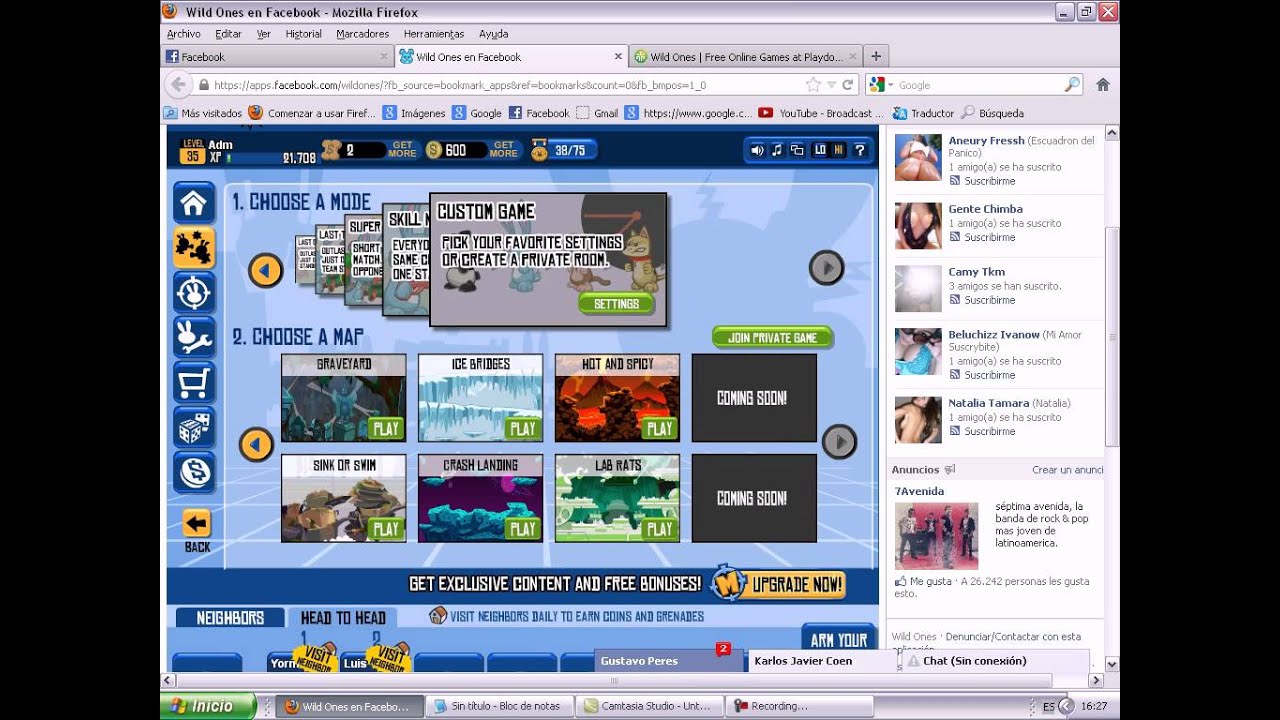Click the medal icon beside 38/75
1280x720 pixels.
540,150
